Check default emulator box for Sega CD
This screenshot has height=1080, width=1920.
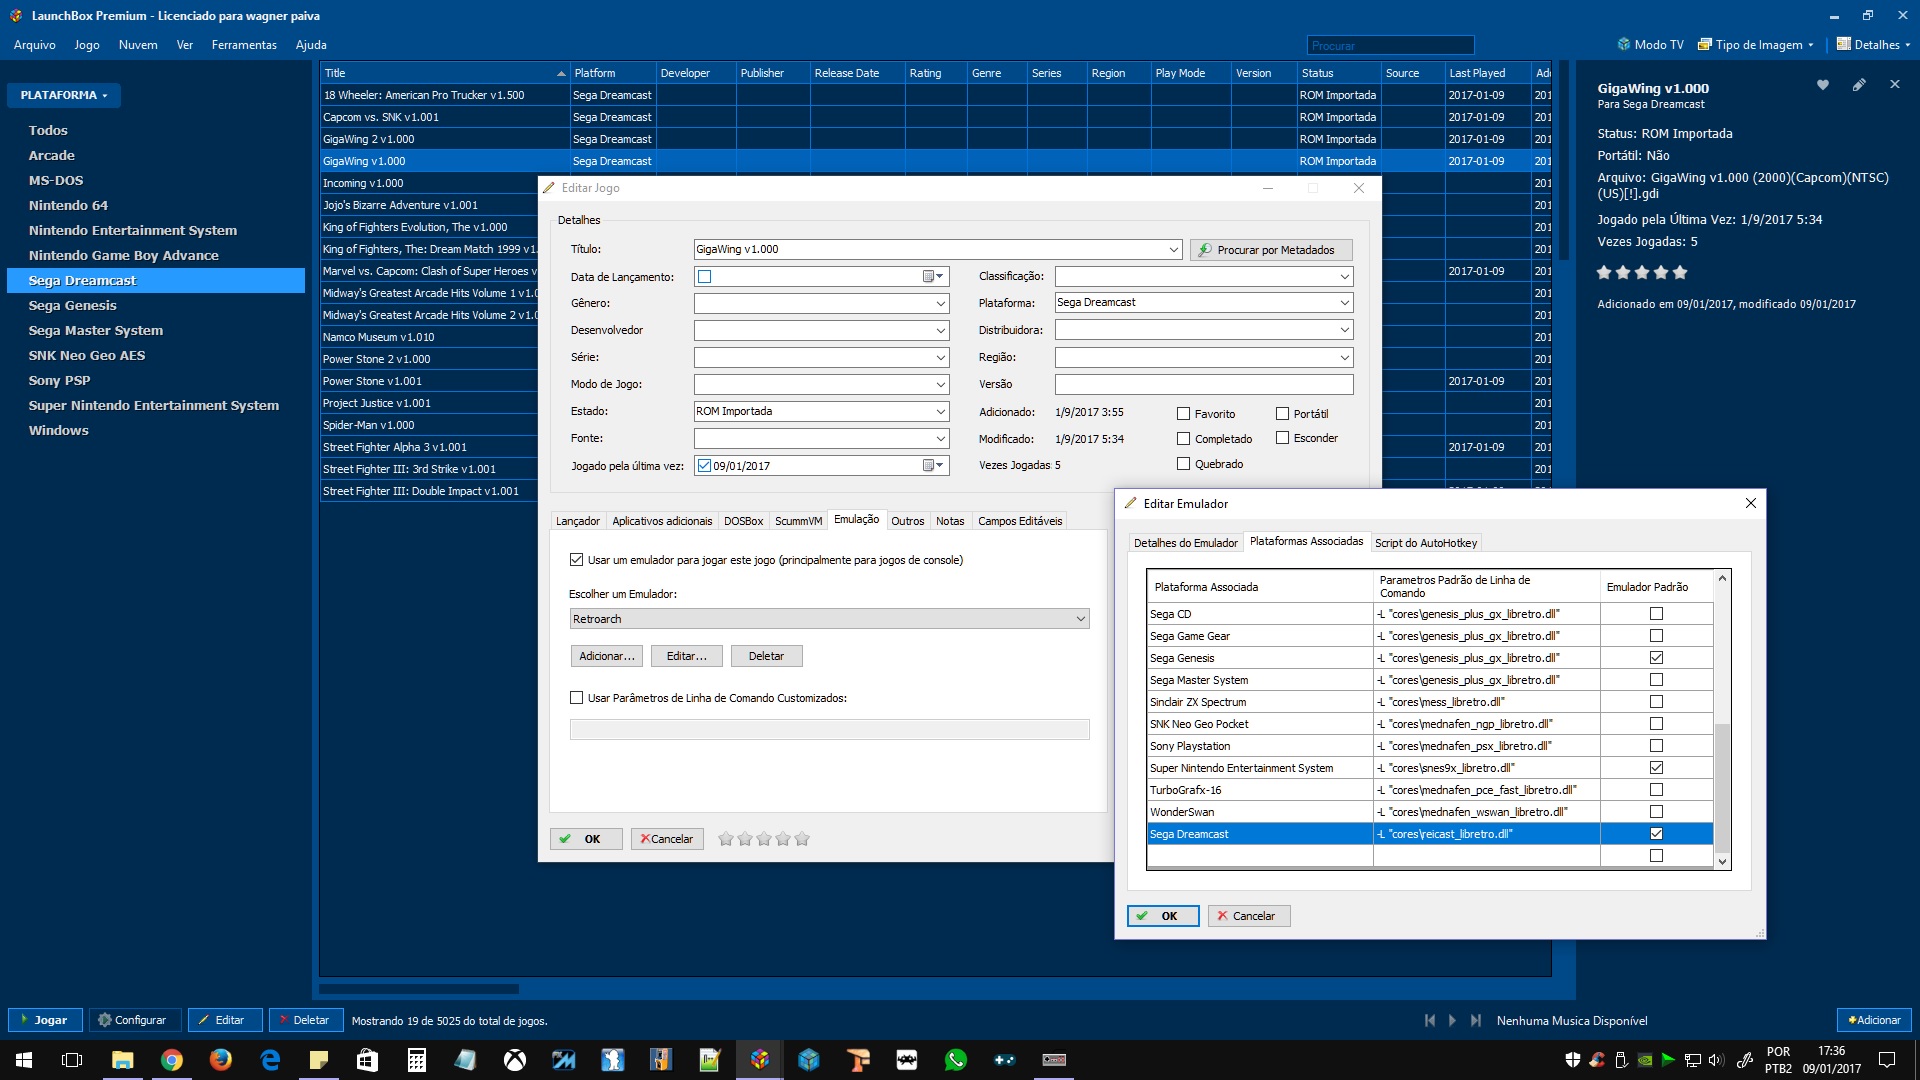[1656, 614]
